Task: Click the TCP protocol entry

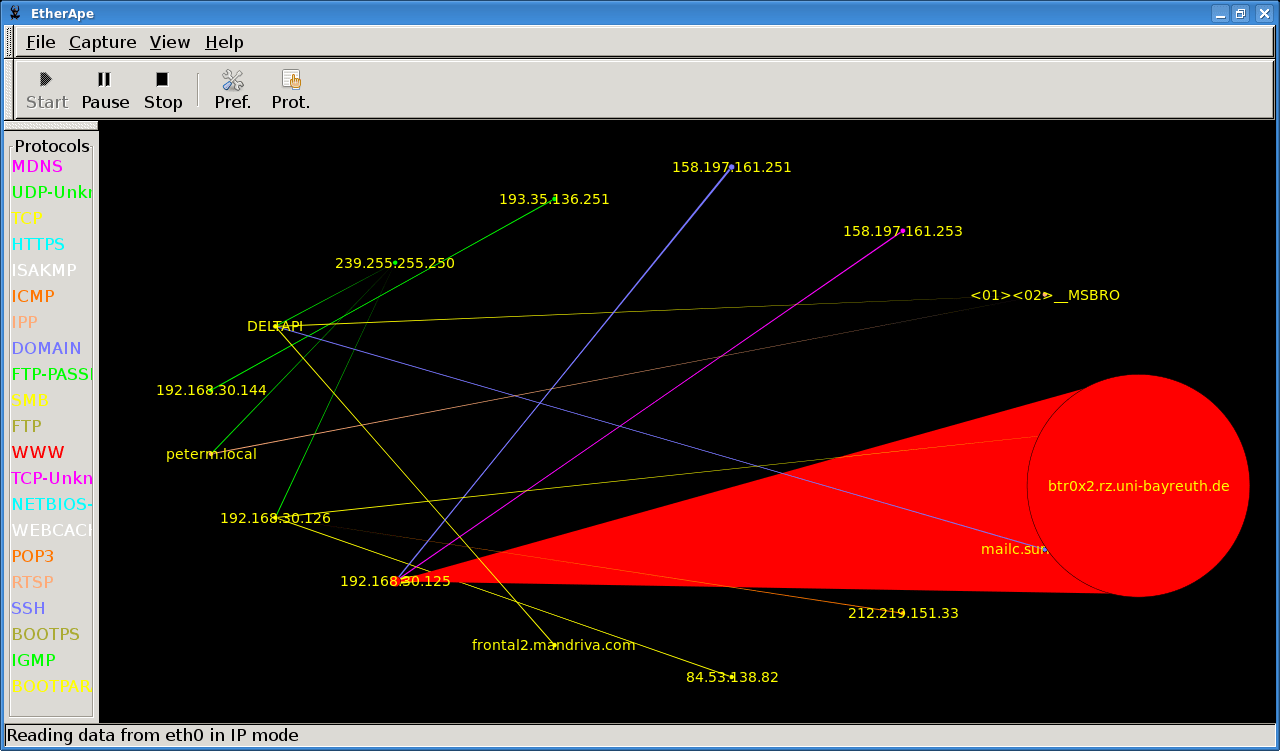Action: pyautogui.click(x=27, y=218)
